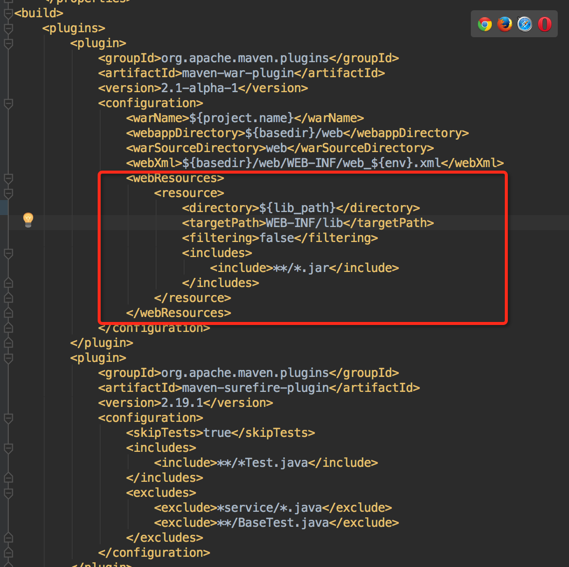Click the </webResources> closing tag text

pos(179,313)
